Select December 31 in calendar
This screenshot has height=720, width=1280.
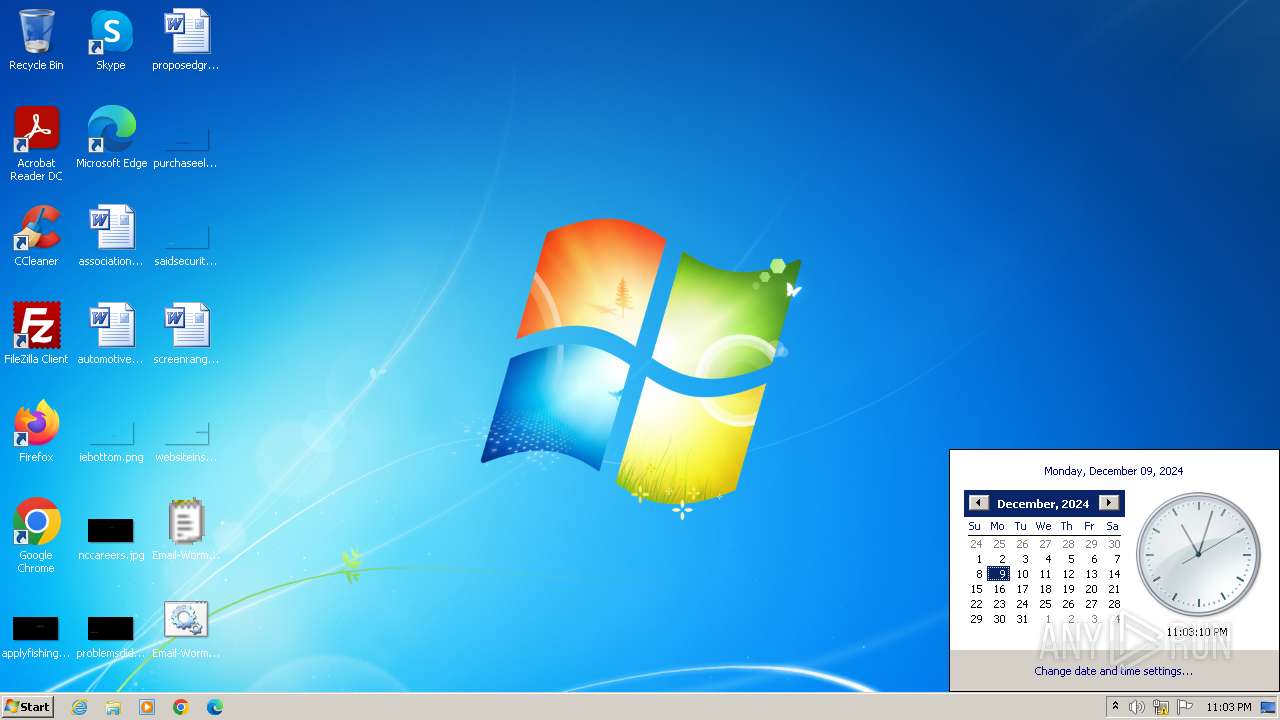click(1022, 619)
